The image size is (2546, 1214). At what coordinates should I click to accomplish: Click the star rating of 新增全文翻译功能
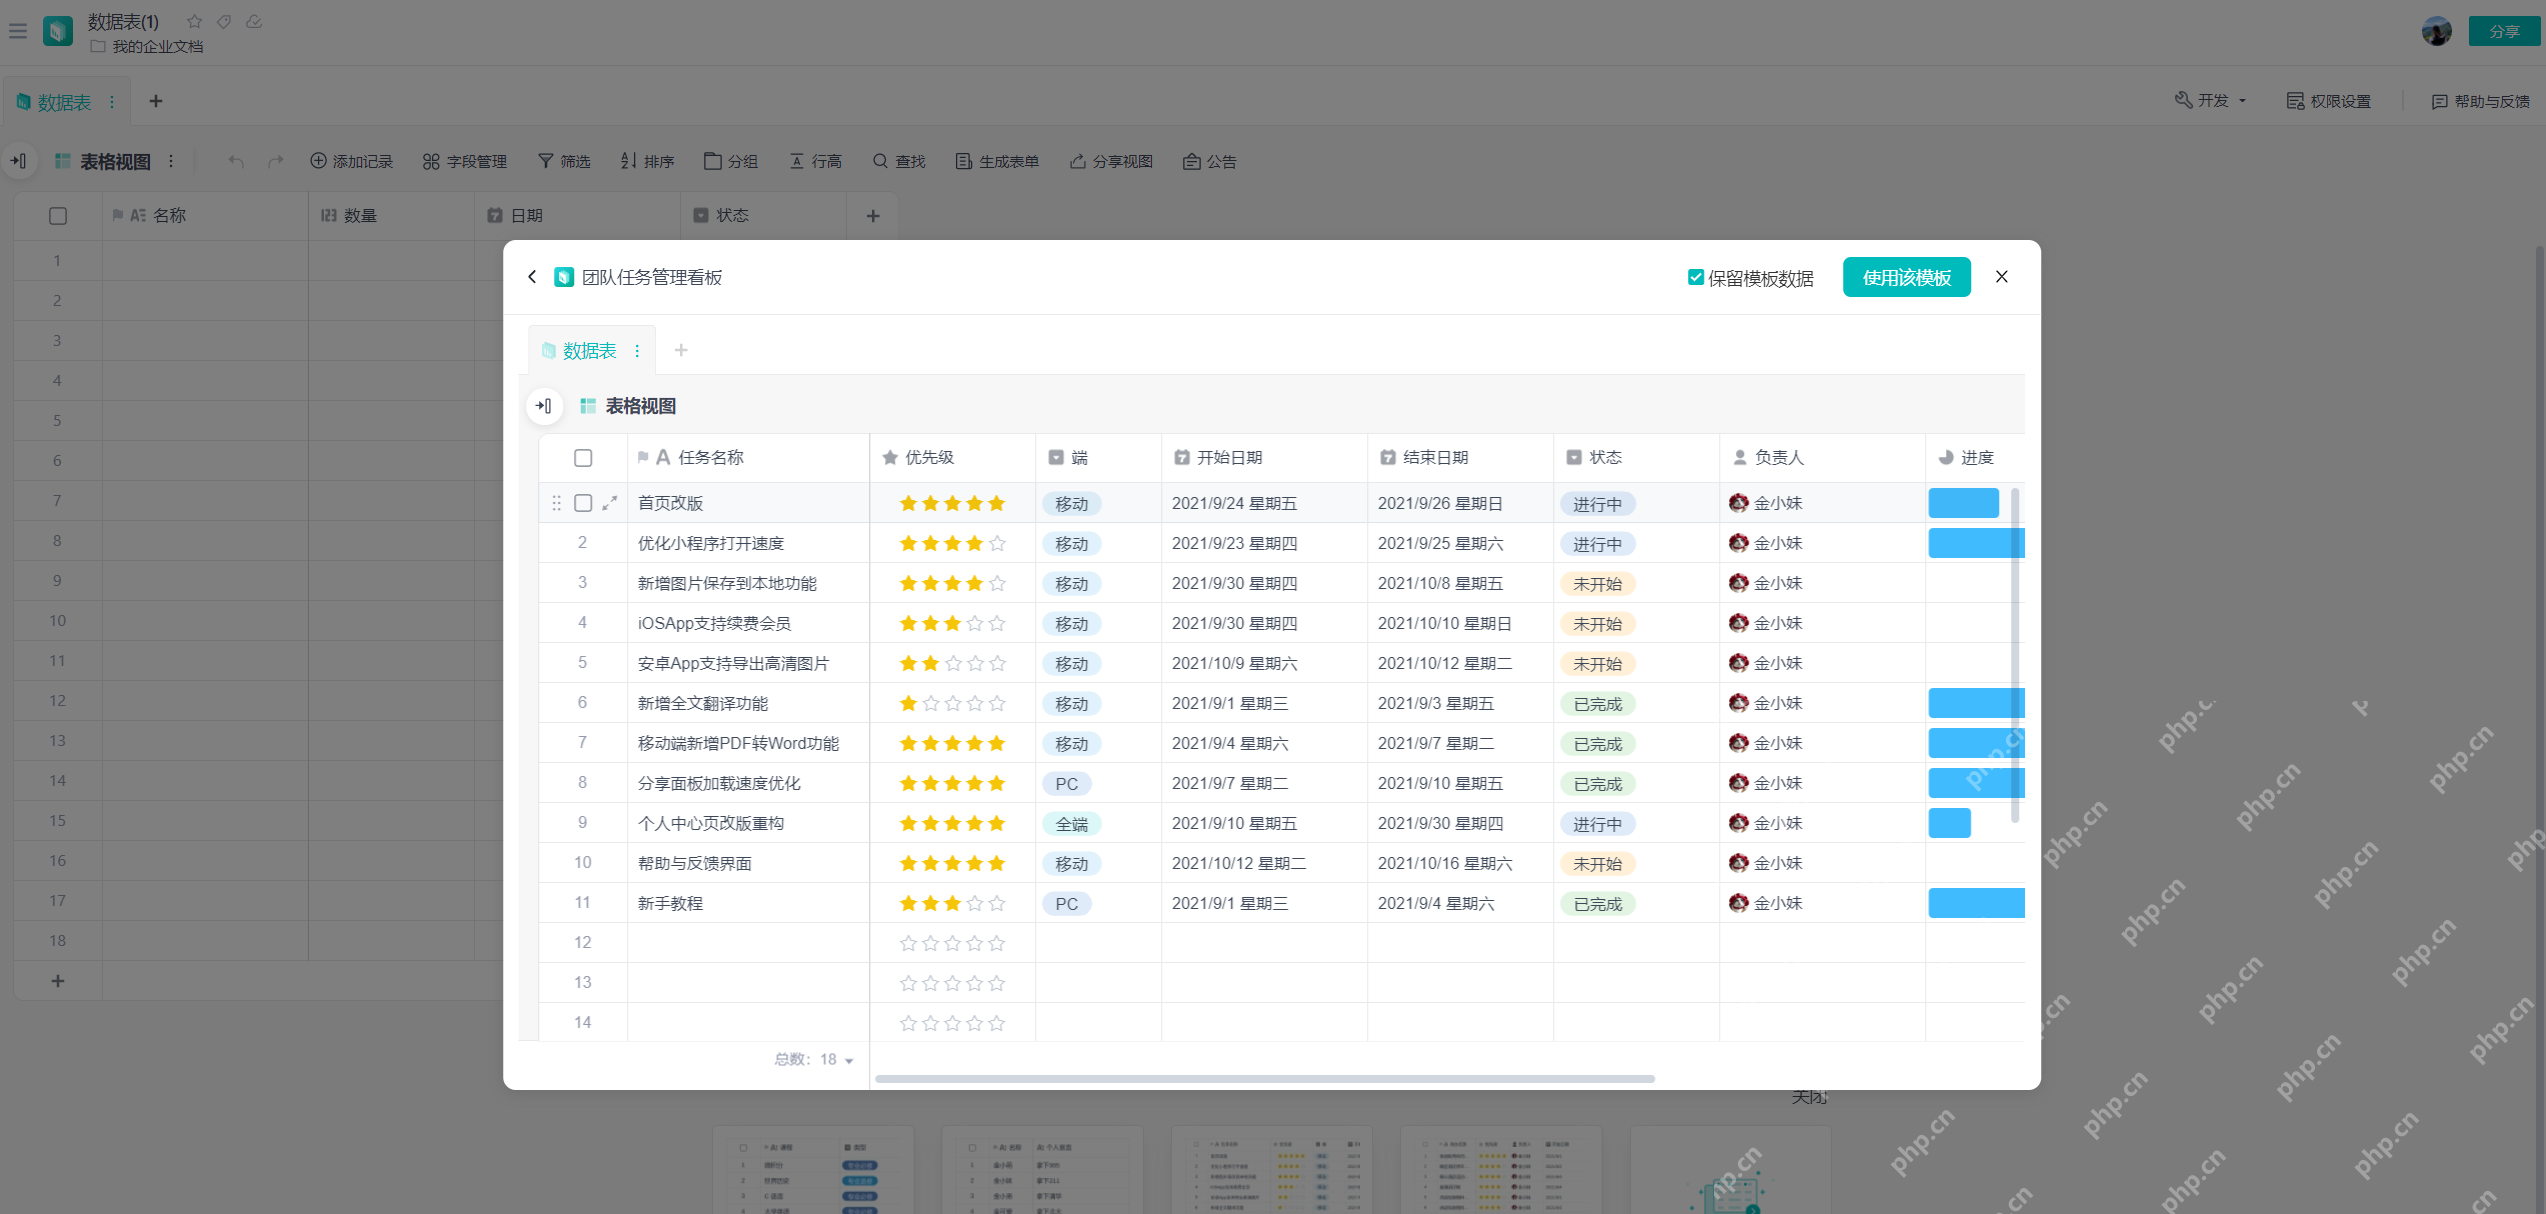tap(952, 703)
